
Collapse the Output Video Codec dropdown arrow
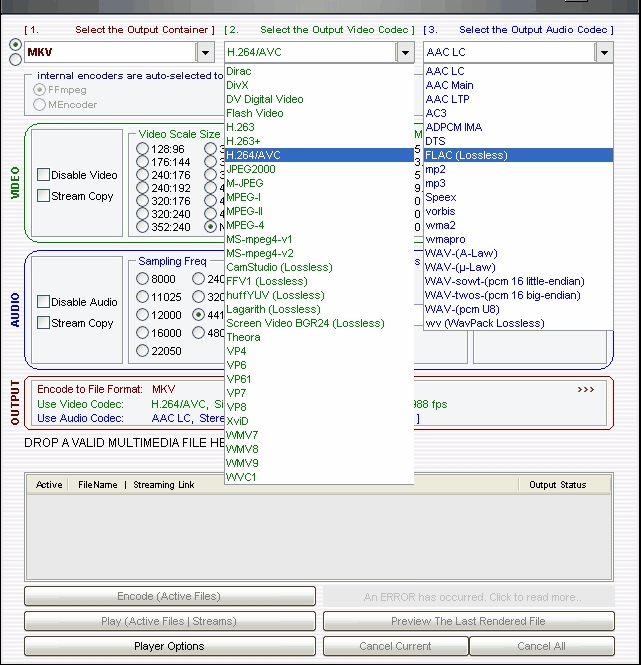[x=405, y=53]
